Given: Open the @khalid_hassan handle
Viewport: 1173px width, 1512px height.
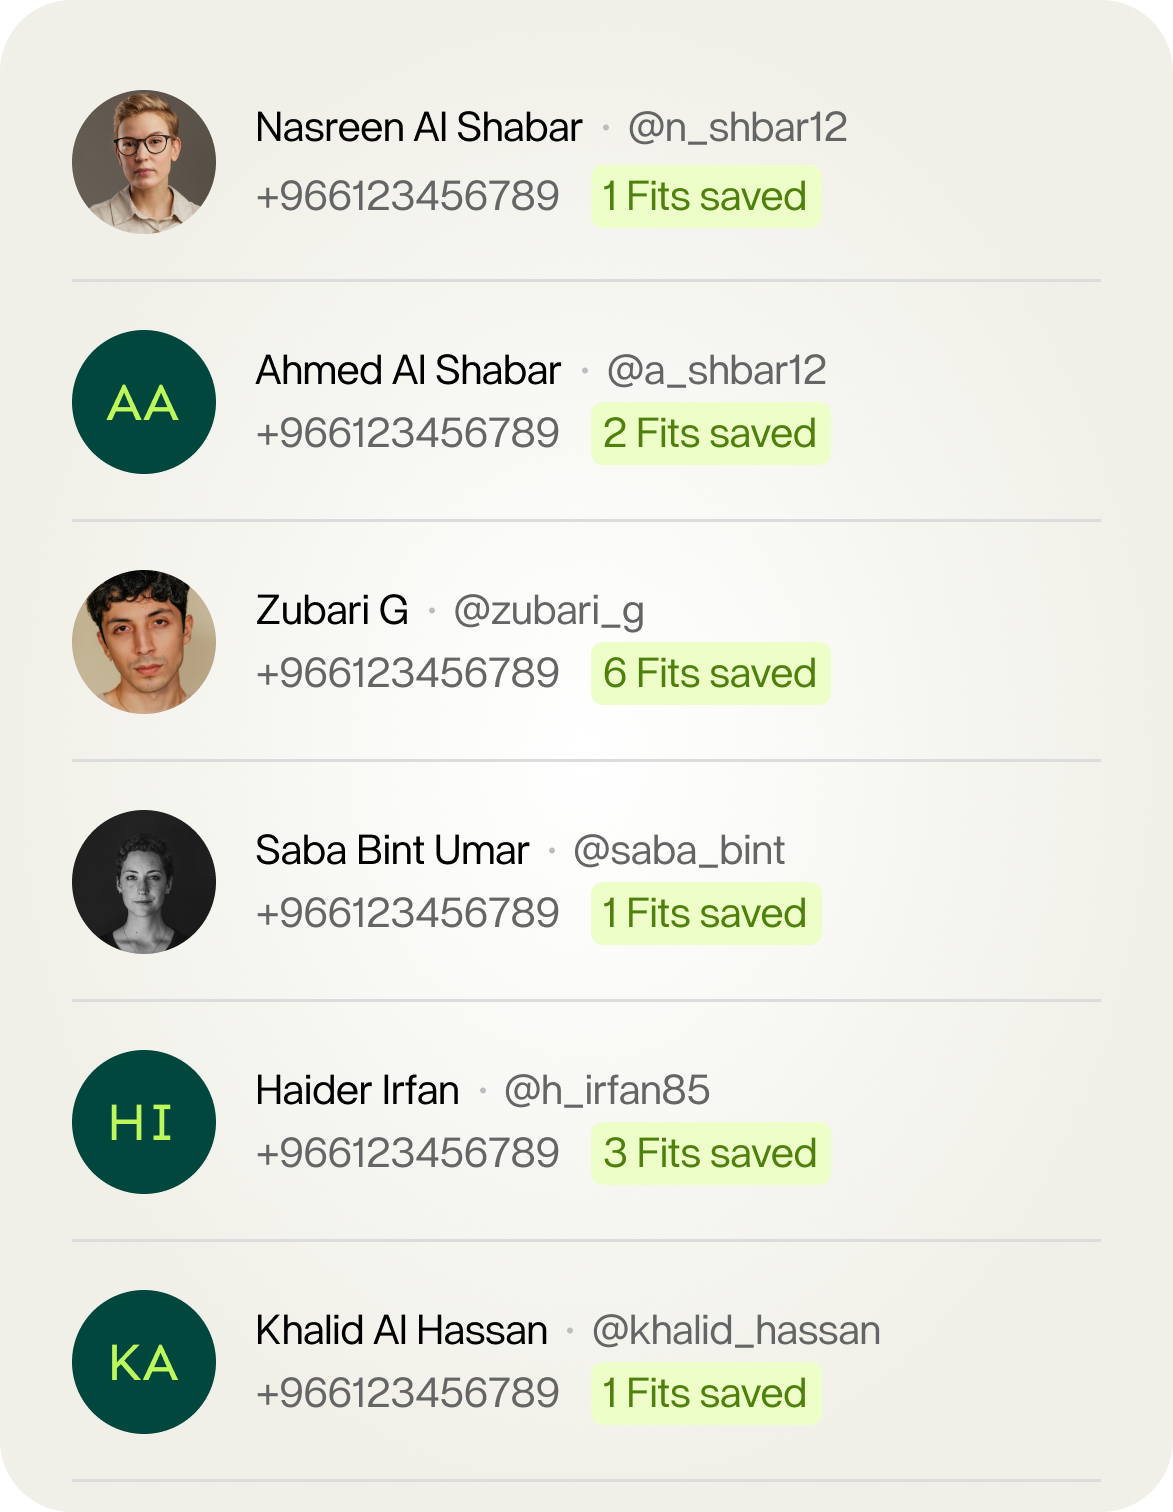Looking at the screenshot, I should [x=736, y=1331].
